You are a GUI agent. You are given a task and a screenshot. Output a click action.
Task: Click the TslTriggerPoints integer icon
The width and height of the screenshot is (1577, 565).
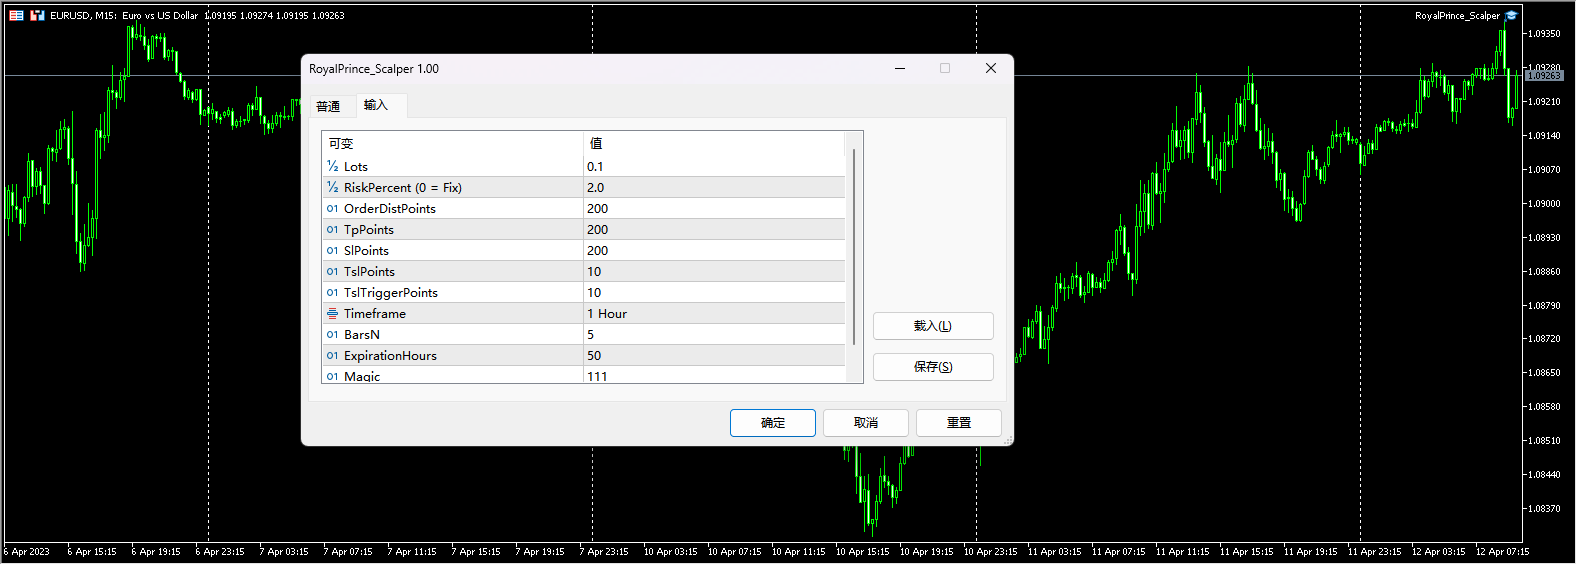tap(332, 292)
